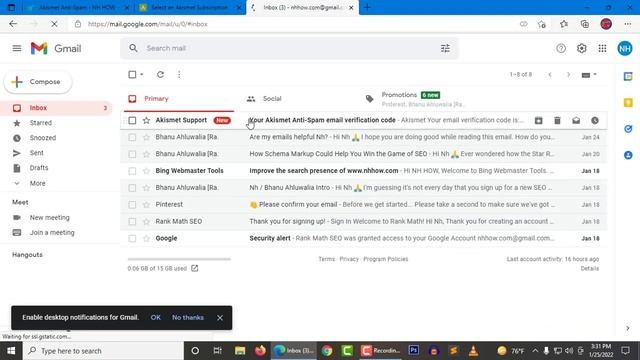Click the Windows taskbar search box

(103, 351)
